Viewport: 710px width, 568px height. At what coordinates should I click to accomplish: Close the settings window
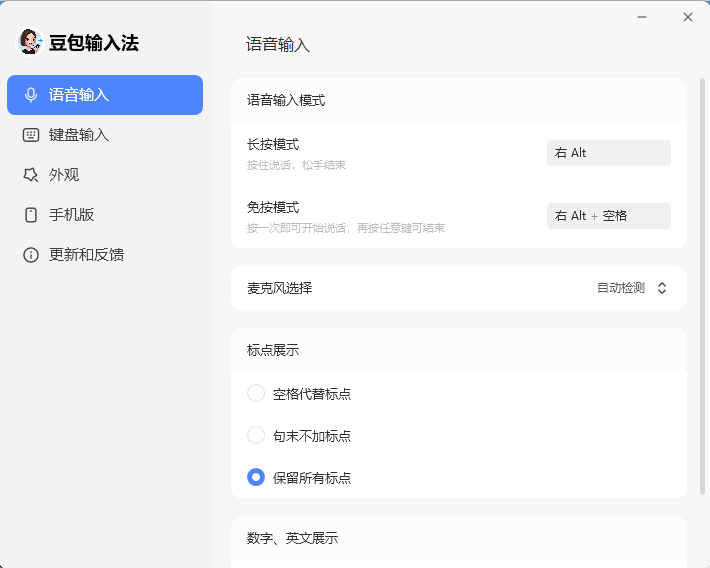point(688,17)
